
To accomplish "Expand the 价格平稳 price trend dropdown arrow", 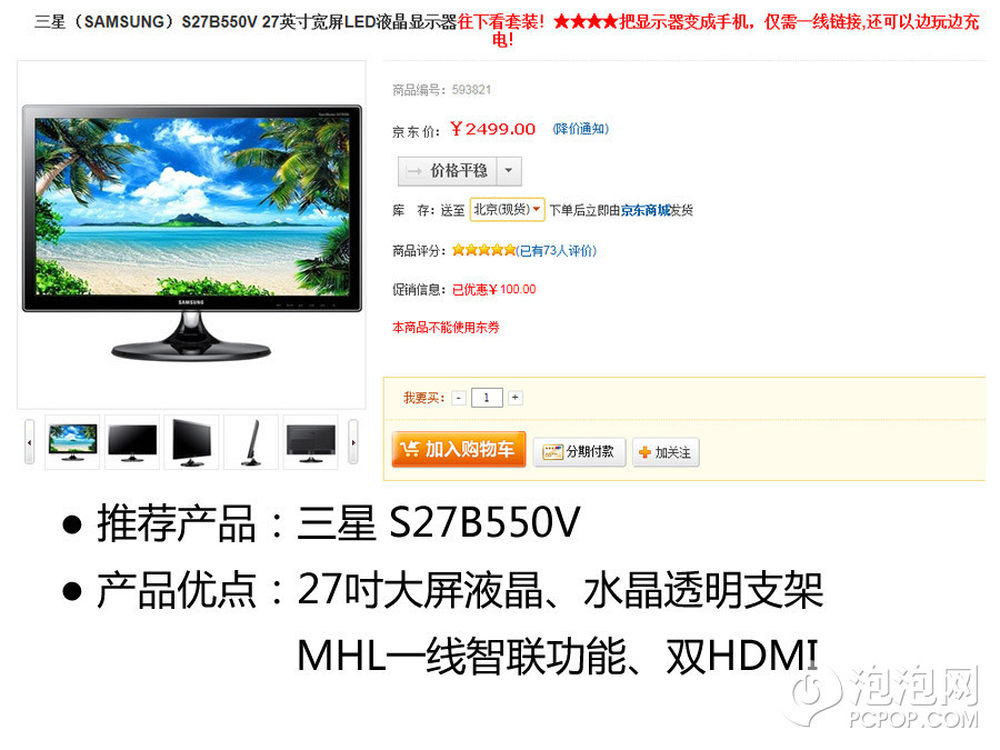I will (x=509, y=171).
